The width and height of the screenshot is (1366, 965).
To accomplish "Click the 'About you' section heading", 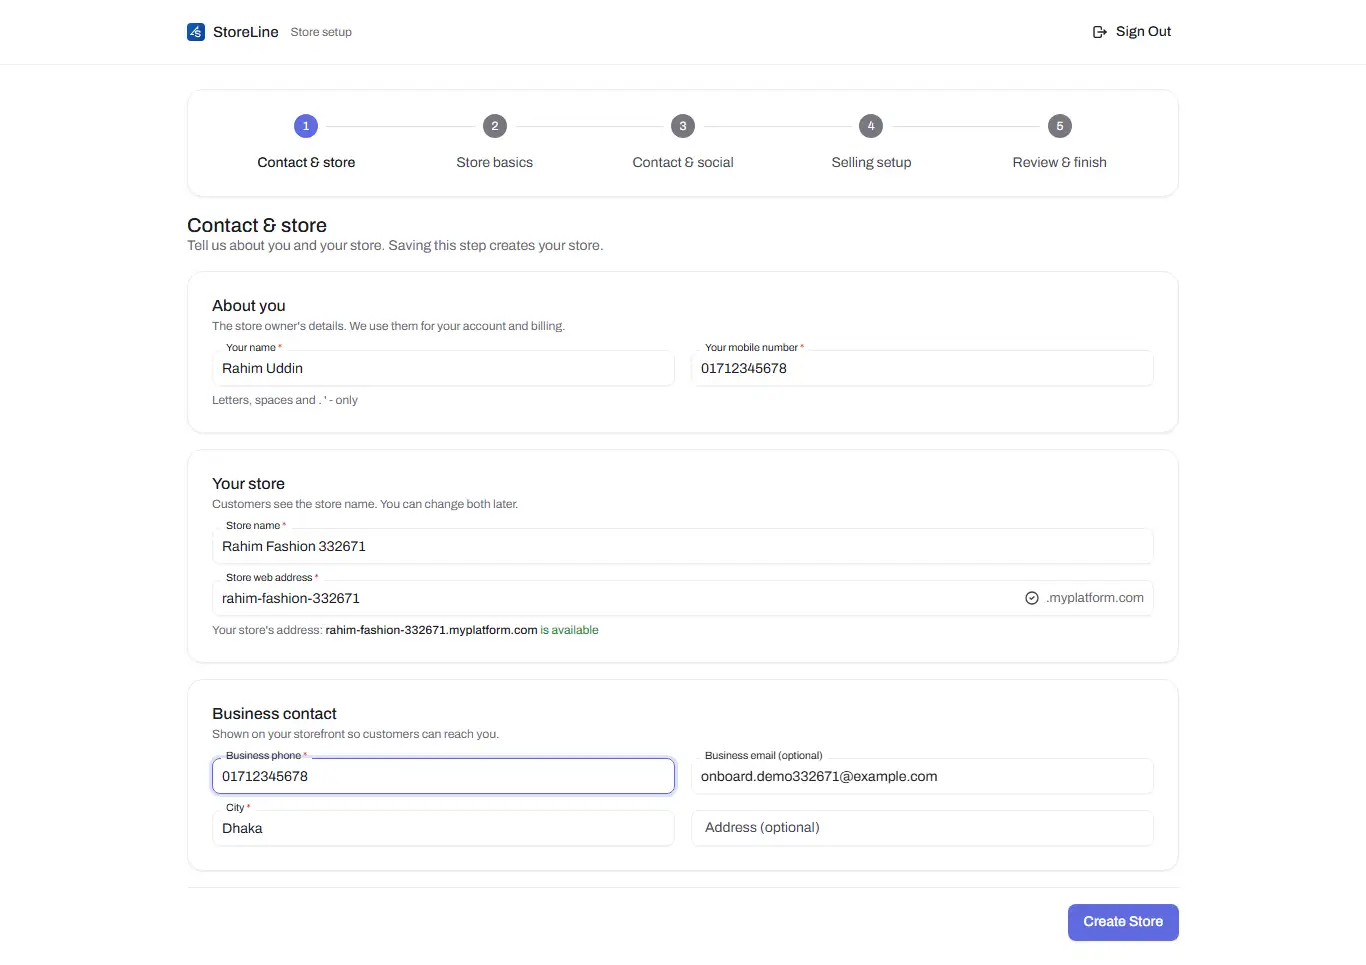I will pyautogui.click(x=249, y=306).
